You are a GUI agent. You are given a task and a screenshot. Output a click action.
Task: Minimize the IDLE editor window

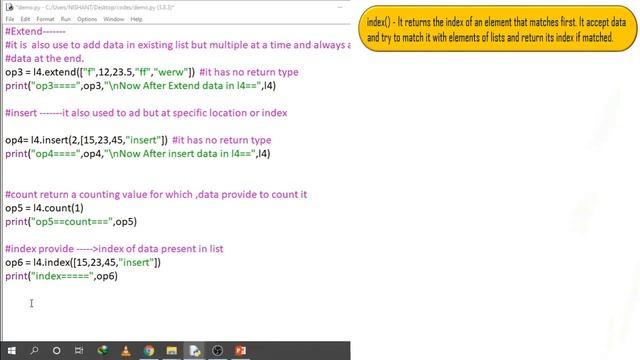pos(340,7)
